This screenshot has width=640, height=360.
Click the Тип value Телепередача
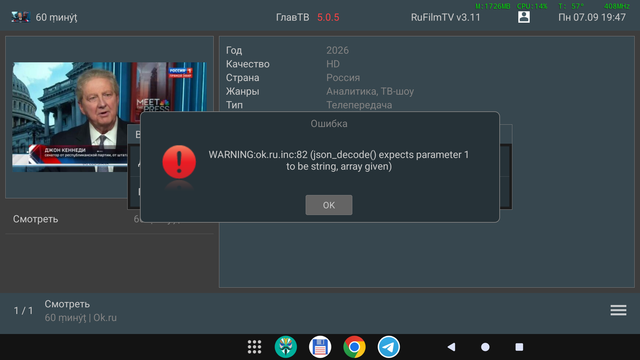(359, 105)
